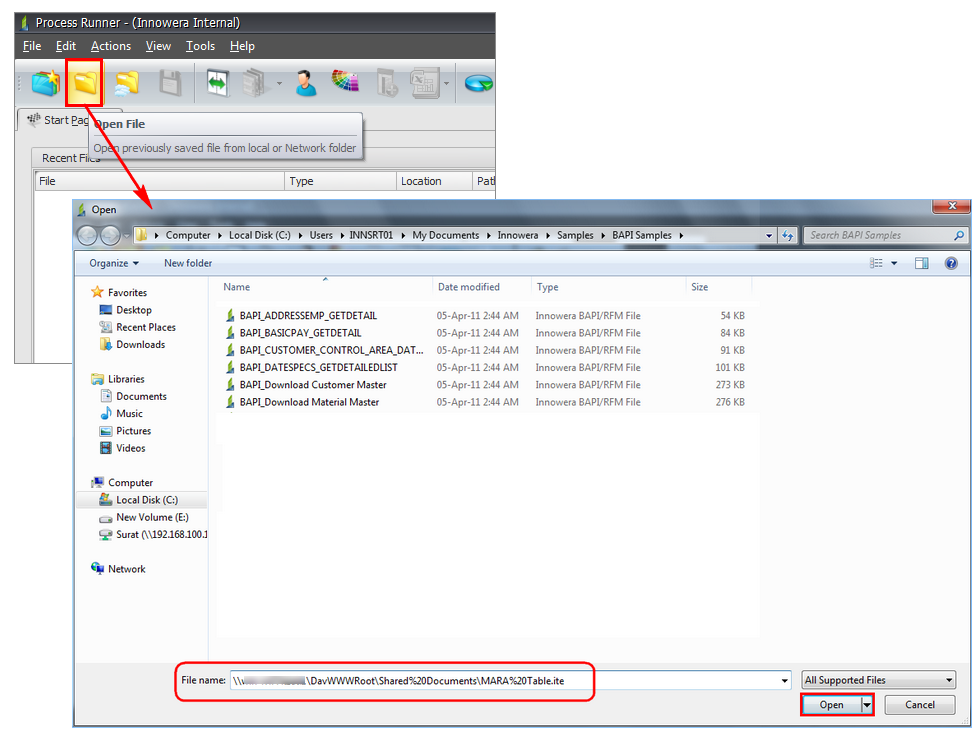Click the user profile person icon

(x=306, y=83)
